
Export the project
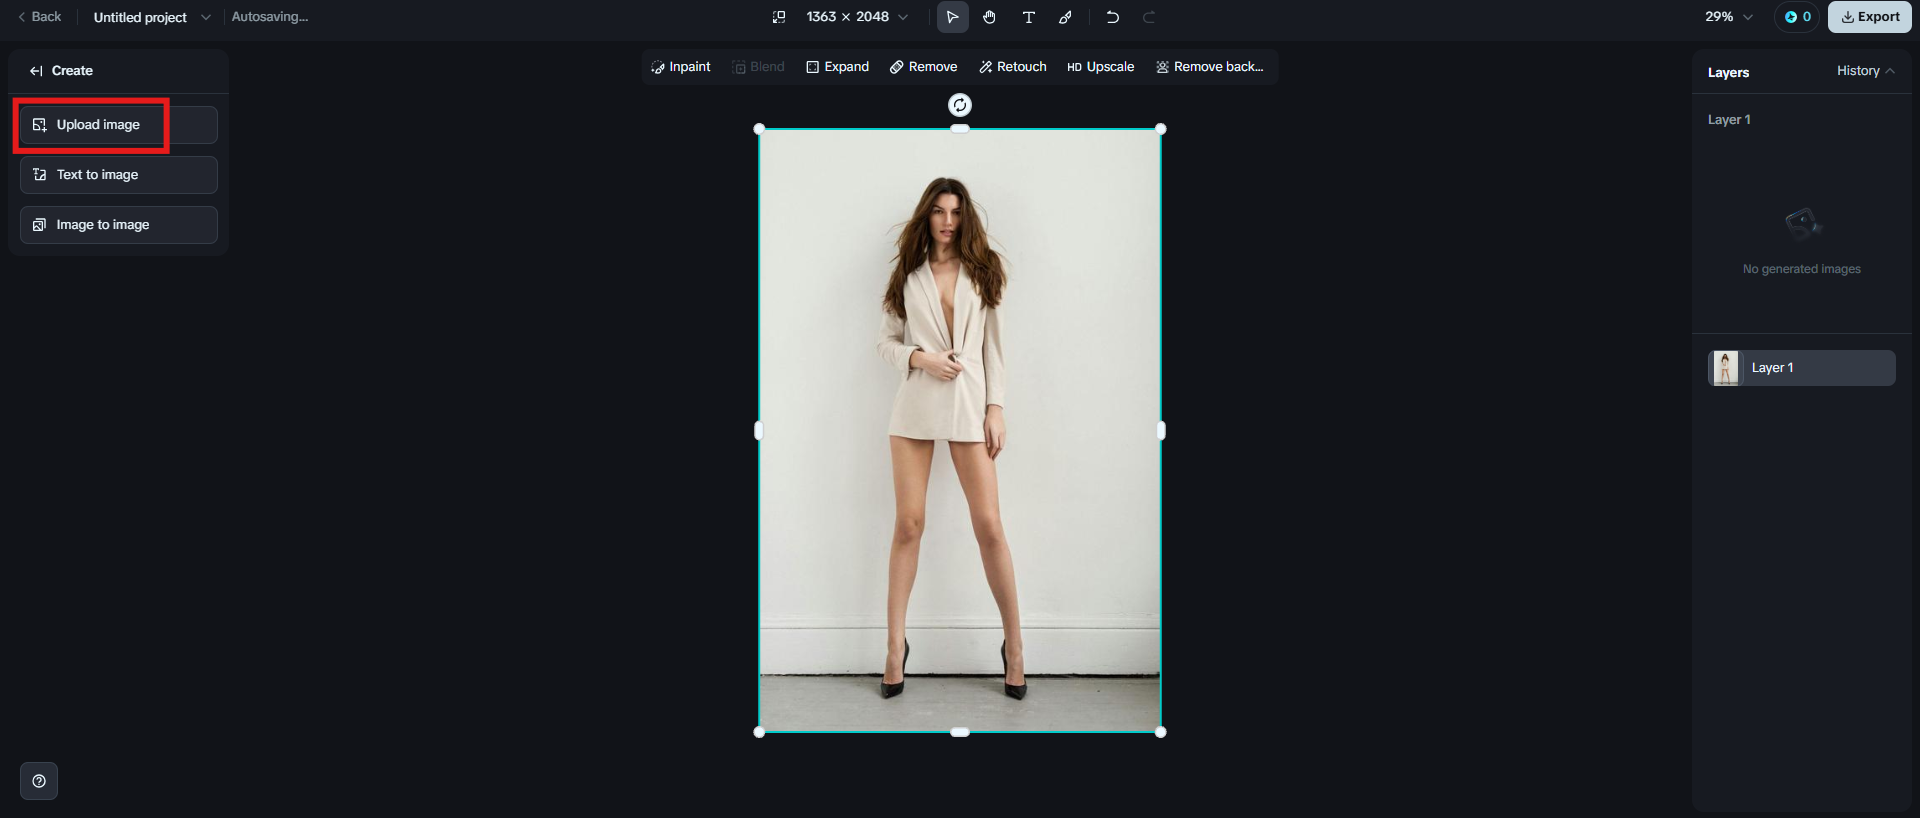(x=1870, y=17)
